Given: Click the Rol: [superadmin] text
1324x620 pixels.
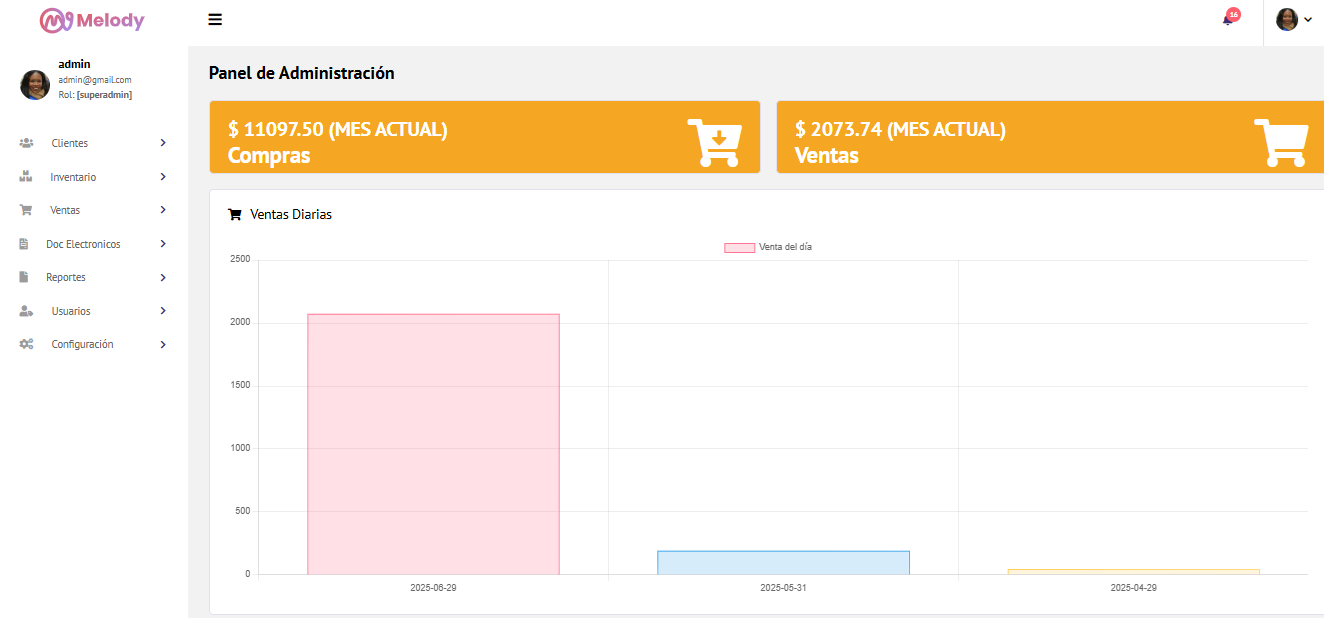Looking at the screenshot, I should (95, 95).
